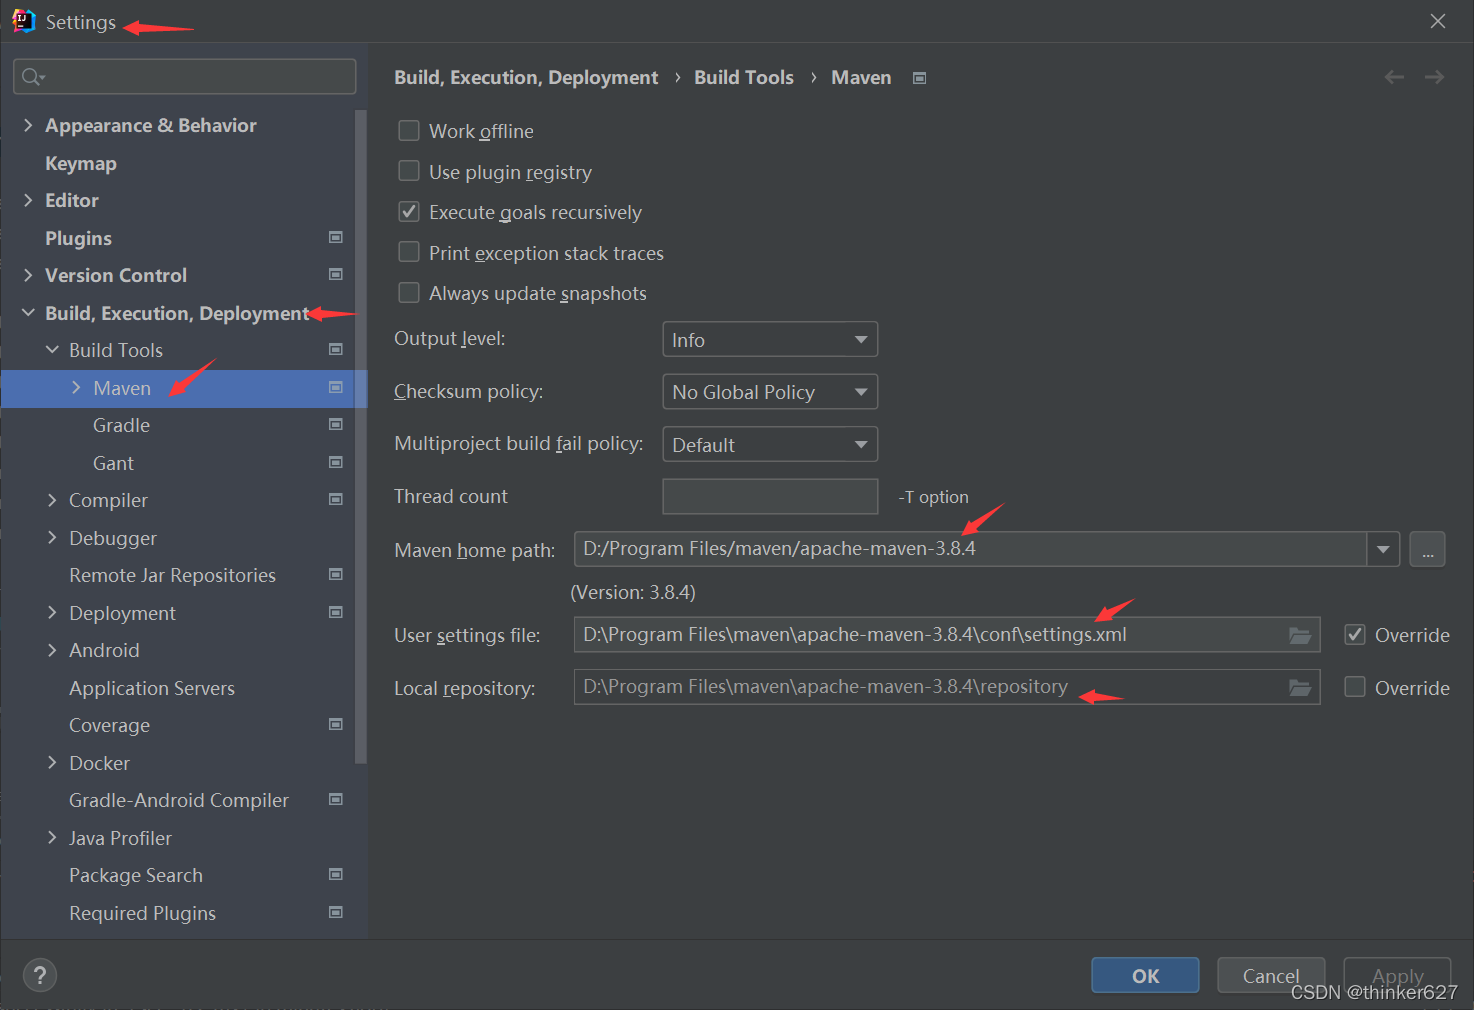Viewport: 1474px width, 1010px height.
Task: Enable Work offline checkbox
Action: coord(409,131)
